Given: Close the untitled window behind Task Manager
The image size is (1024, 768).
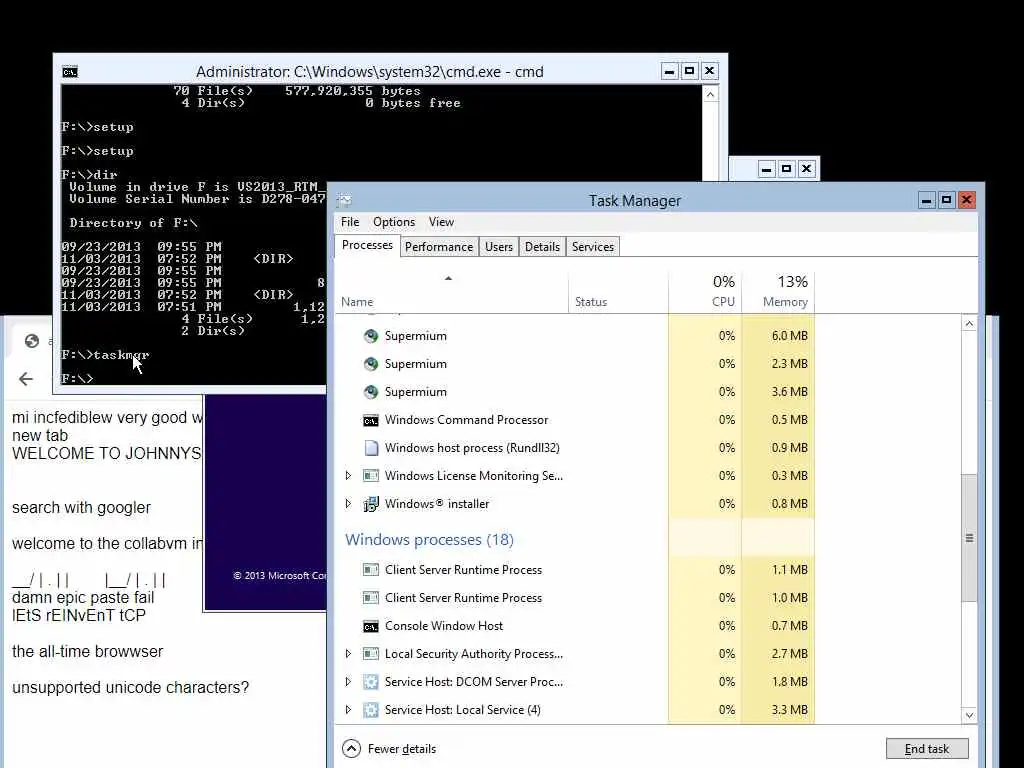Looking at the screenshot, I should (807, 169).
